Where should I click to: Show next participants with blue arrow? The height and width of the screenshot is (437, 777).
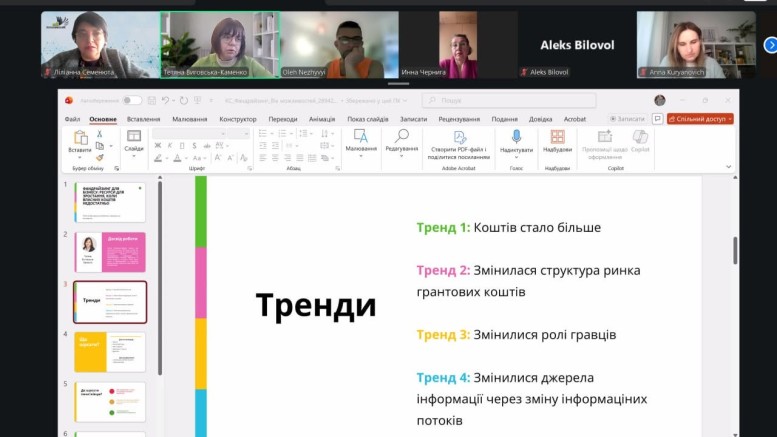[770, 45]
